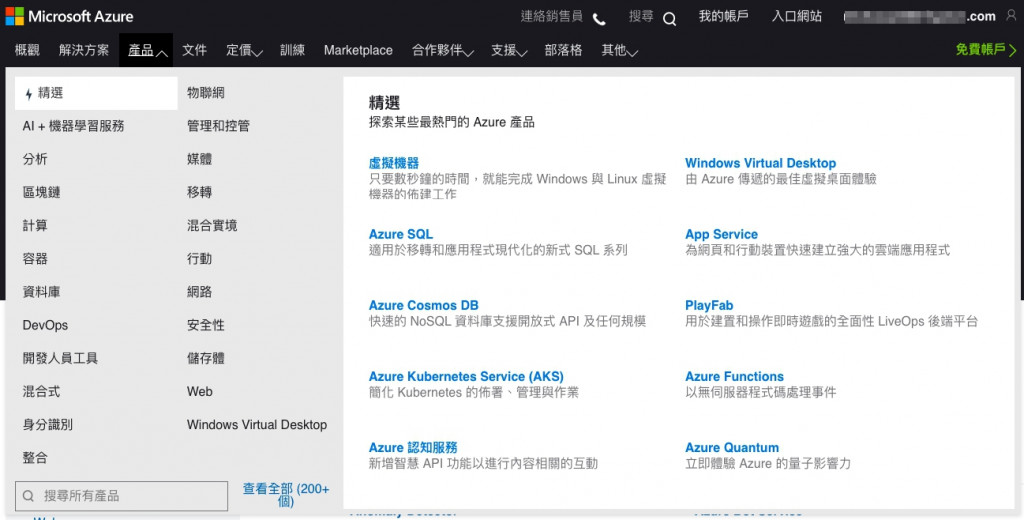The height and width of the screenshot is (520, 1024).
Task: Open the 概觀 nav item
Action: click(x=27, y=50)
